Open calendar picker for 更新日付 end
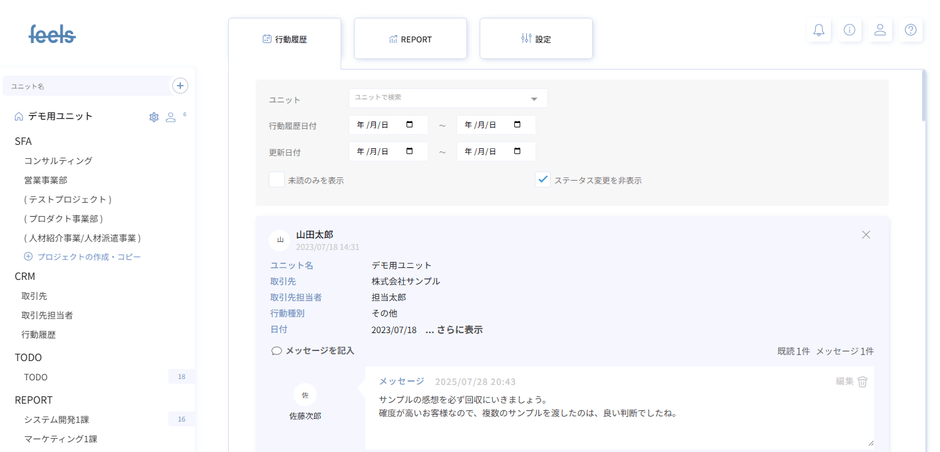Viewport: 940px width, 452px height. coord(517,151)
